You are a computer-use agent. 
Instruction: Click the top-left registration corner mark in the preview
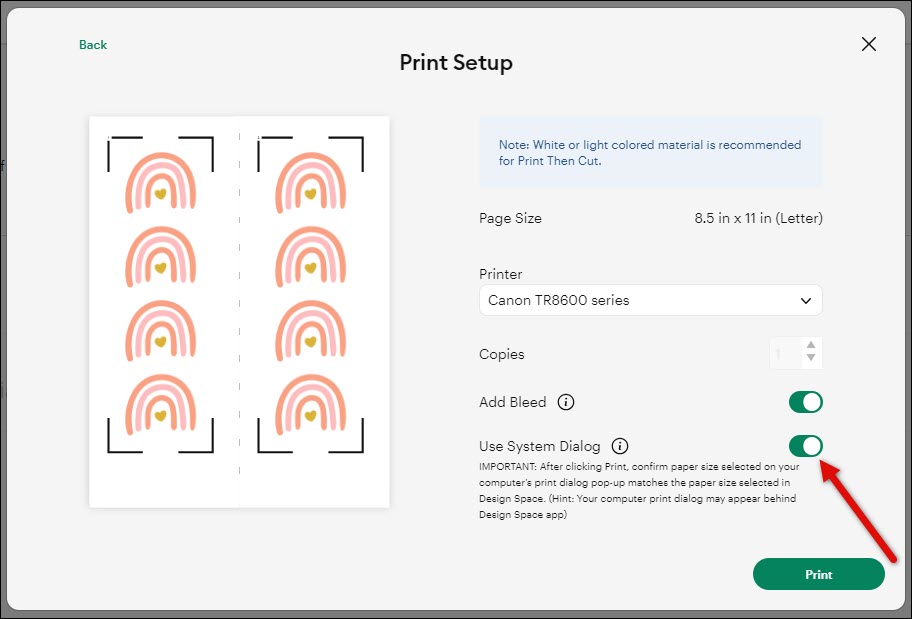click(111, 141)
